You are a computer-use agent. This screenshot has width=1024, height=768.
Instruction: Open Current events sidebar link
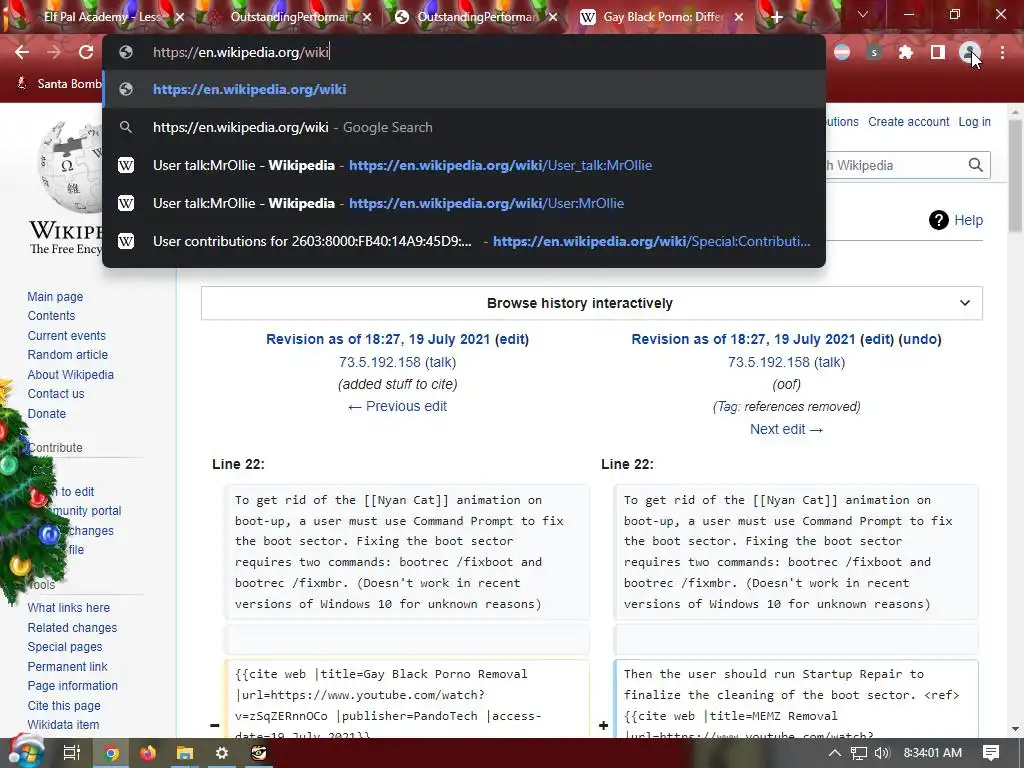(66, 336)
